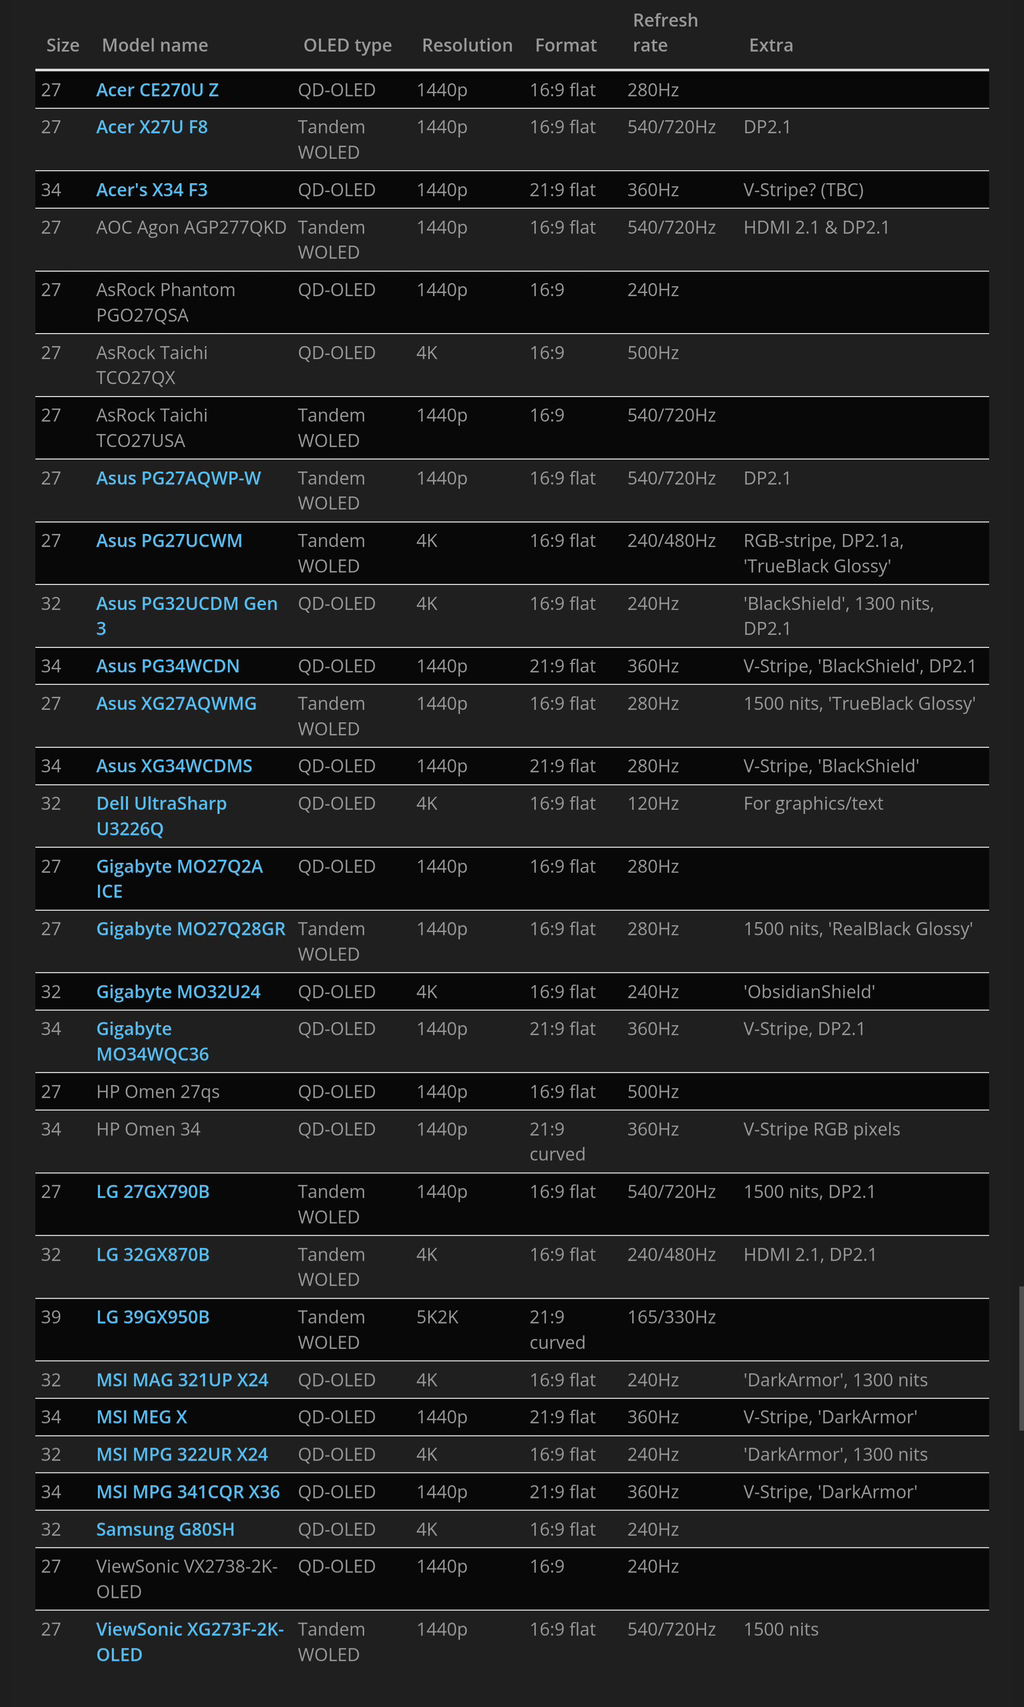The width and height of the screenshot is (1024, 1707).
Task: Open Acer's X34 F3 article link
Action: click(152, 190)
